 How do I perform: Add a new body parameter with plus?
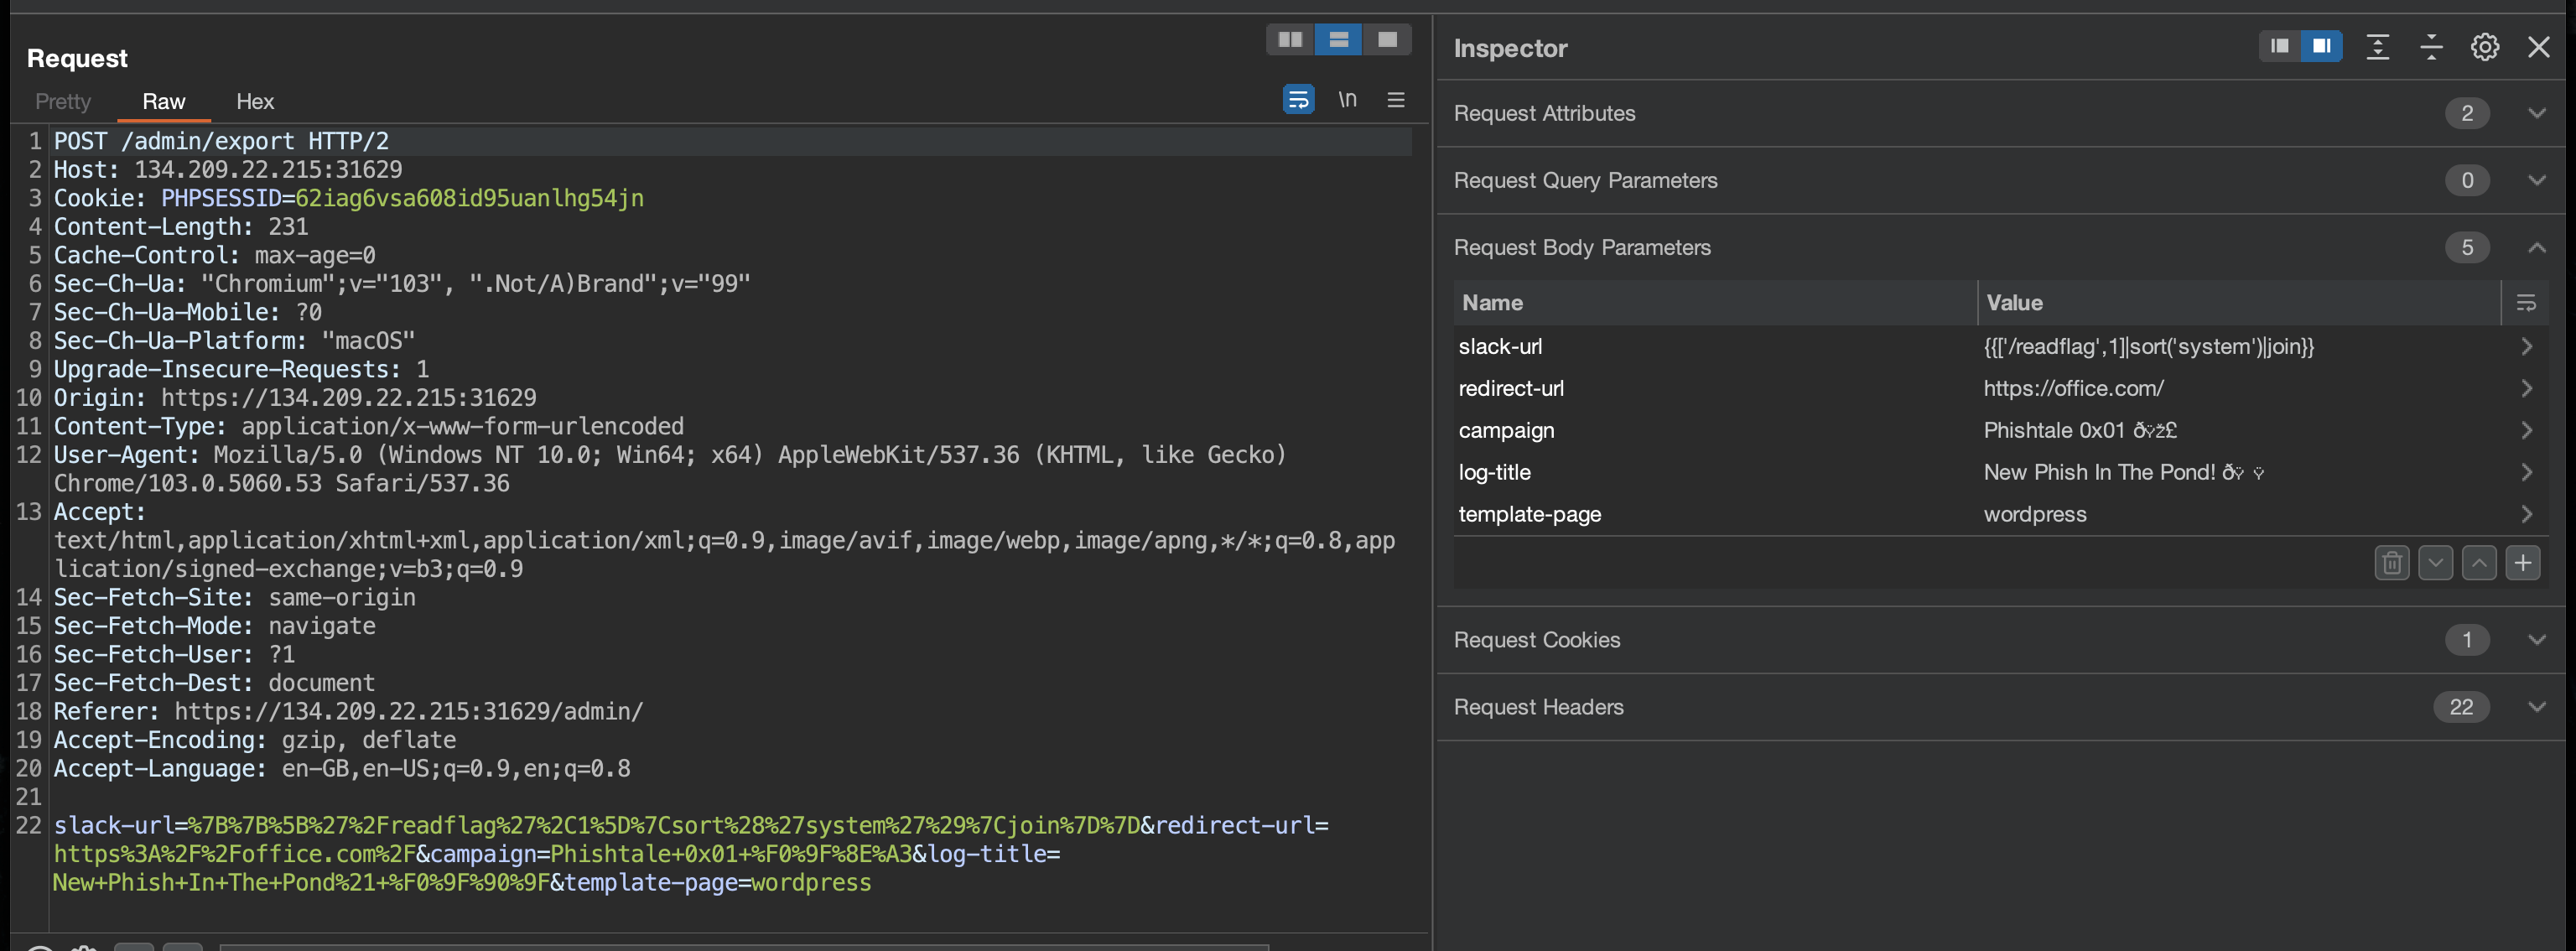[x=2522, y=563]
